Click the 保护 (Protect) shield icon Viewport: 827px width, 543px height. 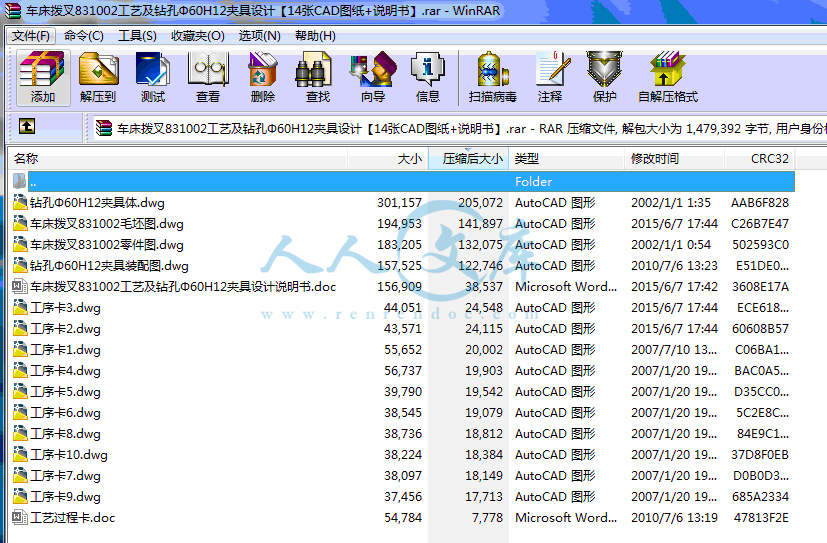pyautogui.click(x=604, y=77)
